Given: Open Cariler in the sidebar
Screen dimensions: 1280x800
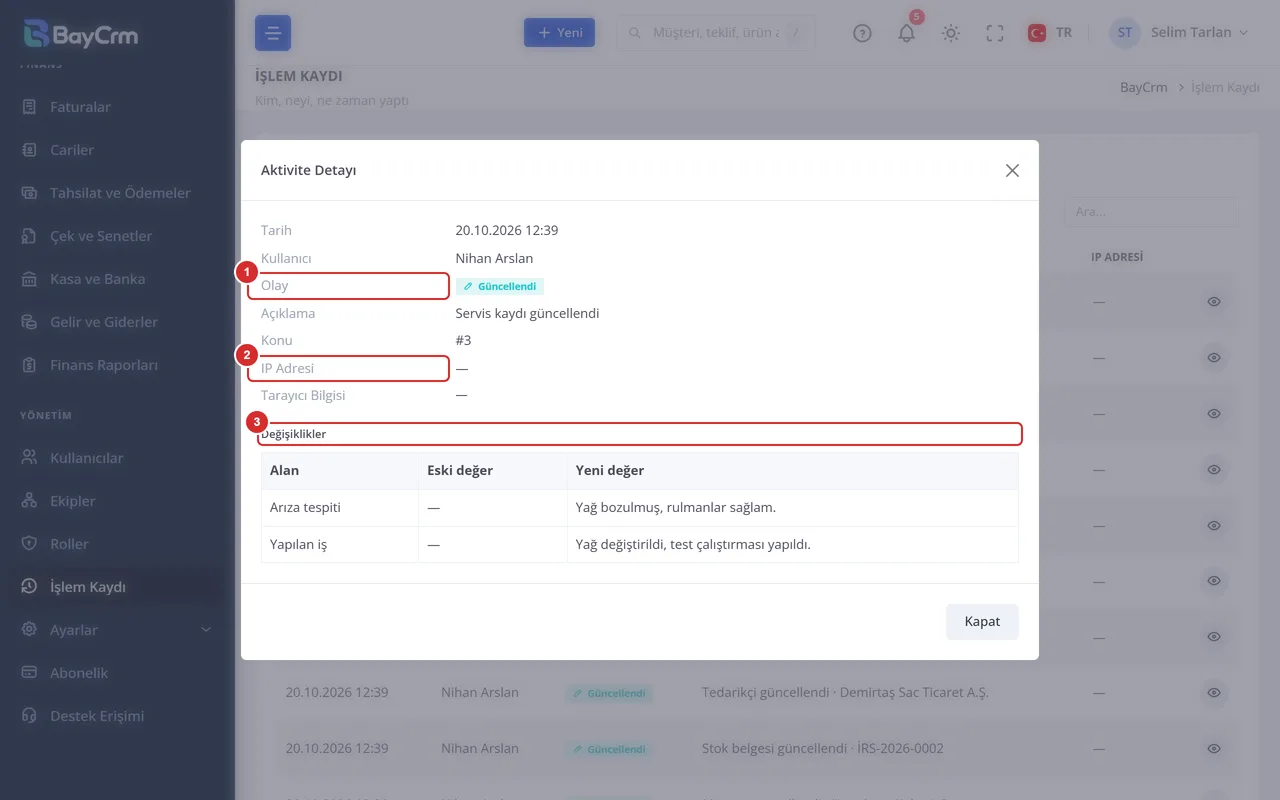Looking at the screenshot, I should 72,150.
